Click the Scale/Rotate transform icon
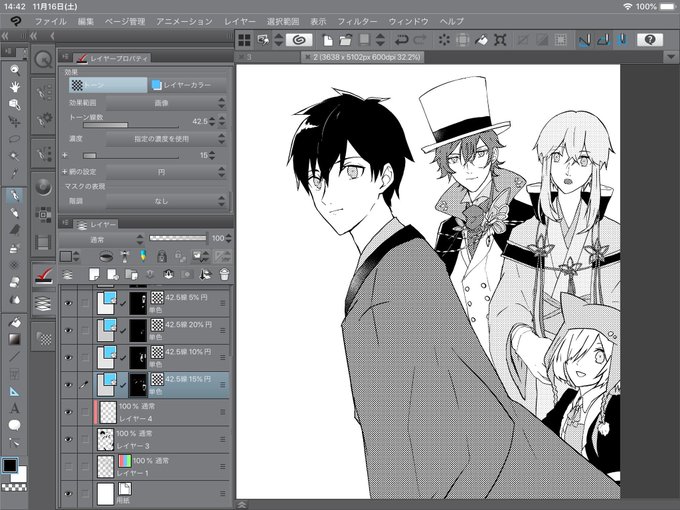Viewport: 680px width, 510px height. click(x=500, y=40)
